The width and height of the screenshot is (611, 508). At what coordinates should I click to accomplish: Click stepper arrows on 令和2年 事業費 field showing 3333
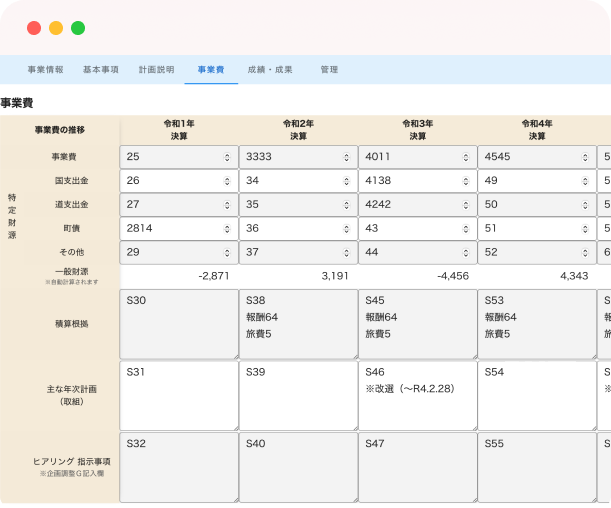click(x=347, y=157)
